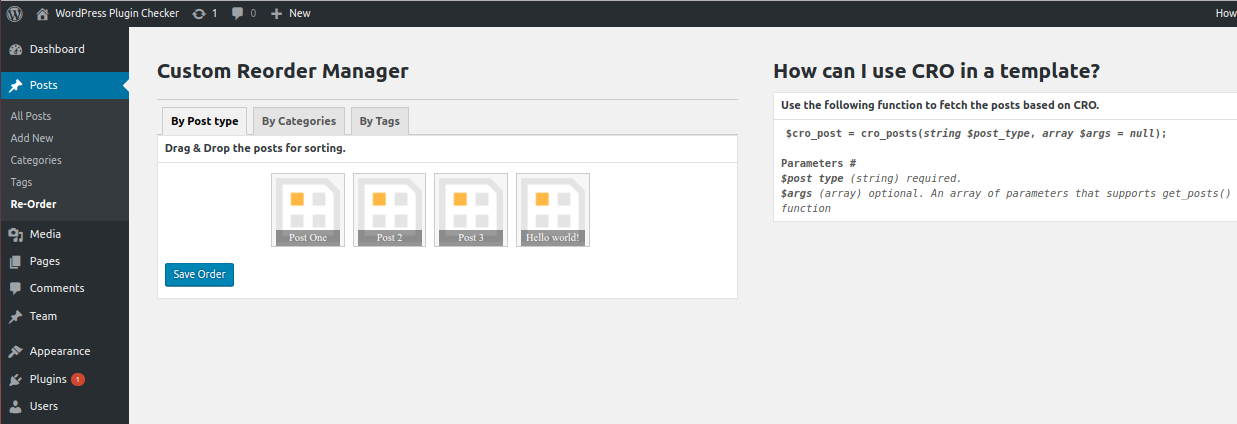Switch to the By Categories tab
Viewport: 1237px width, 424px height.
[x=299, y=121]
